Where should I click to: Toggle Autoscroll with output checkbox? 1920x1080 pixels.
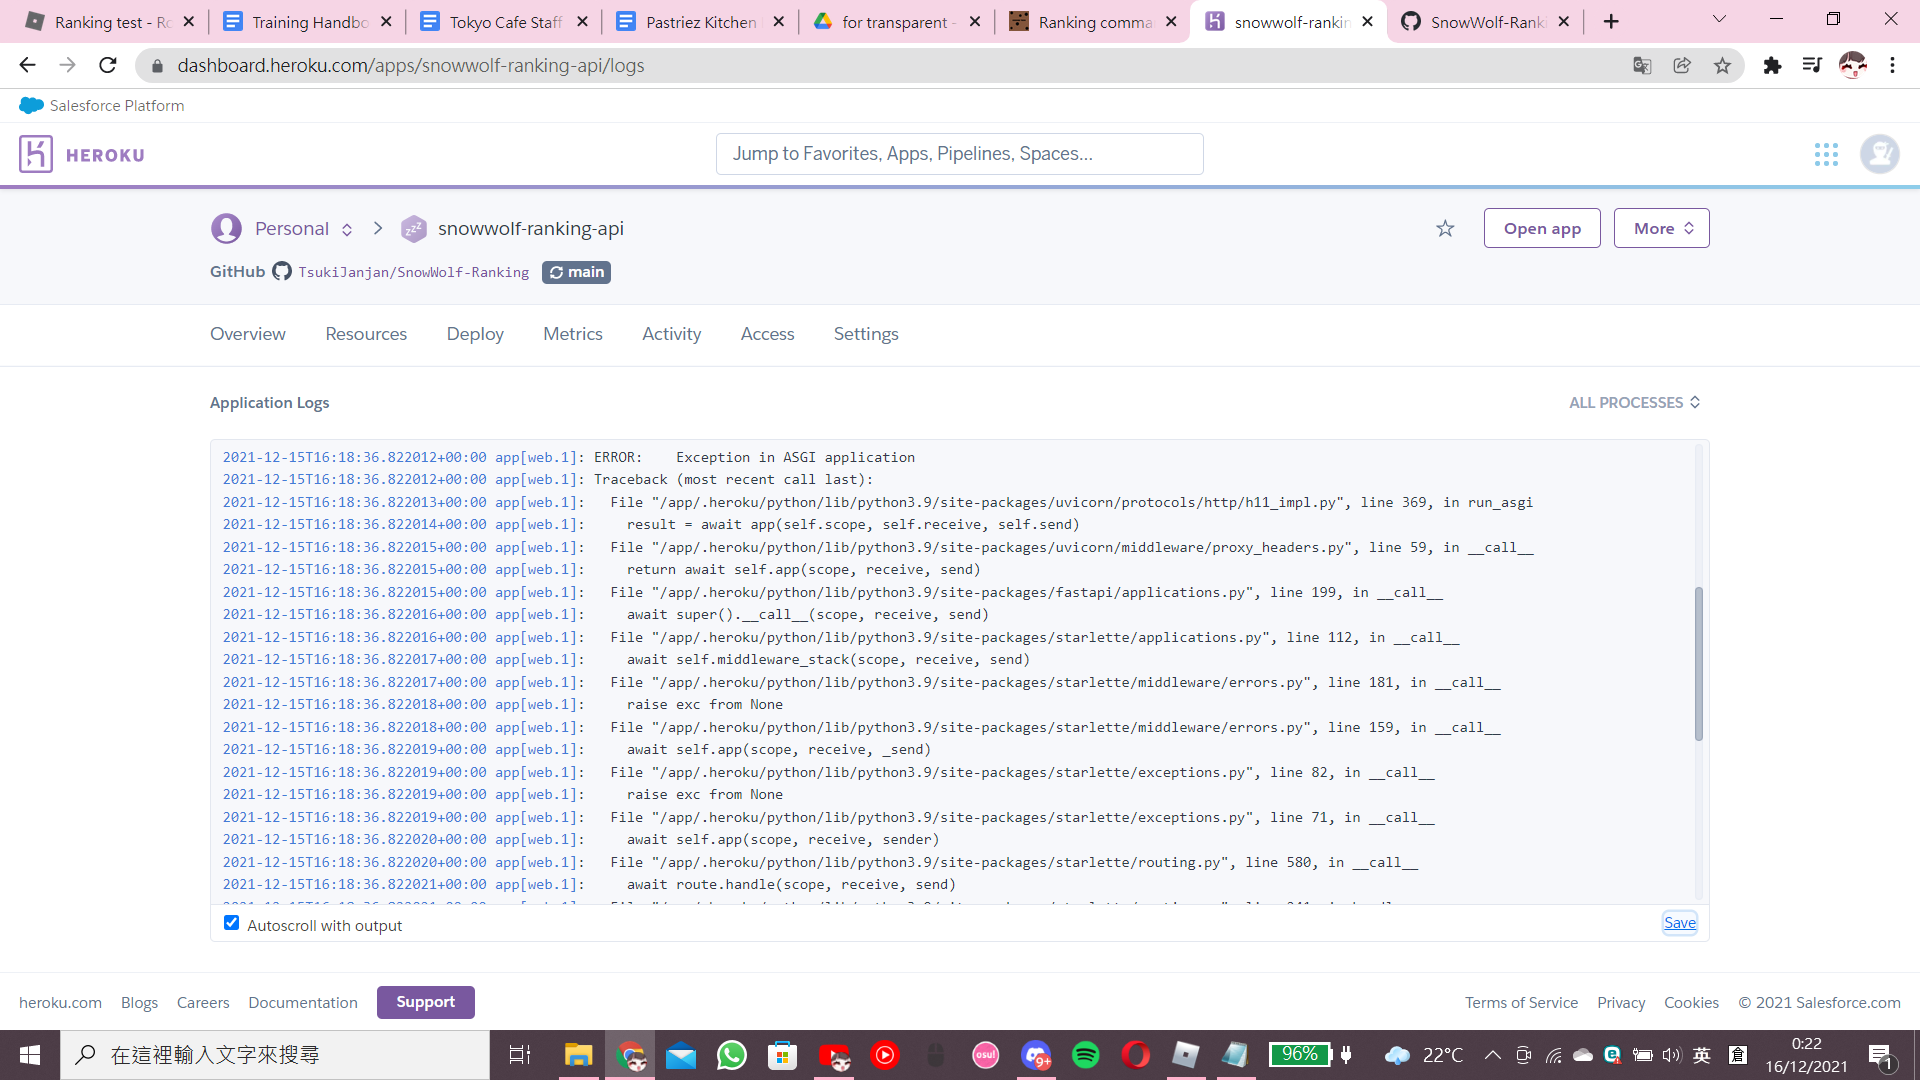231,923
